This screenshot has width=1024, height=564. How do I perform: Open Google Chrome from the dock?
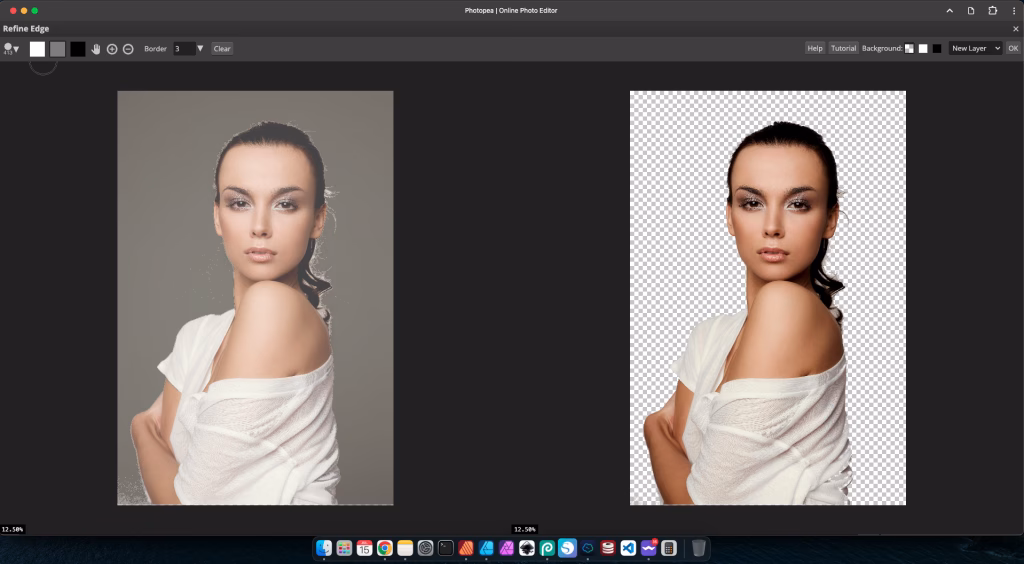click(x=385, y=548)
